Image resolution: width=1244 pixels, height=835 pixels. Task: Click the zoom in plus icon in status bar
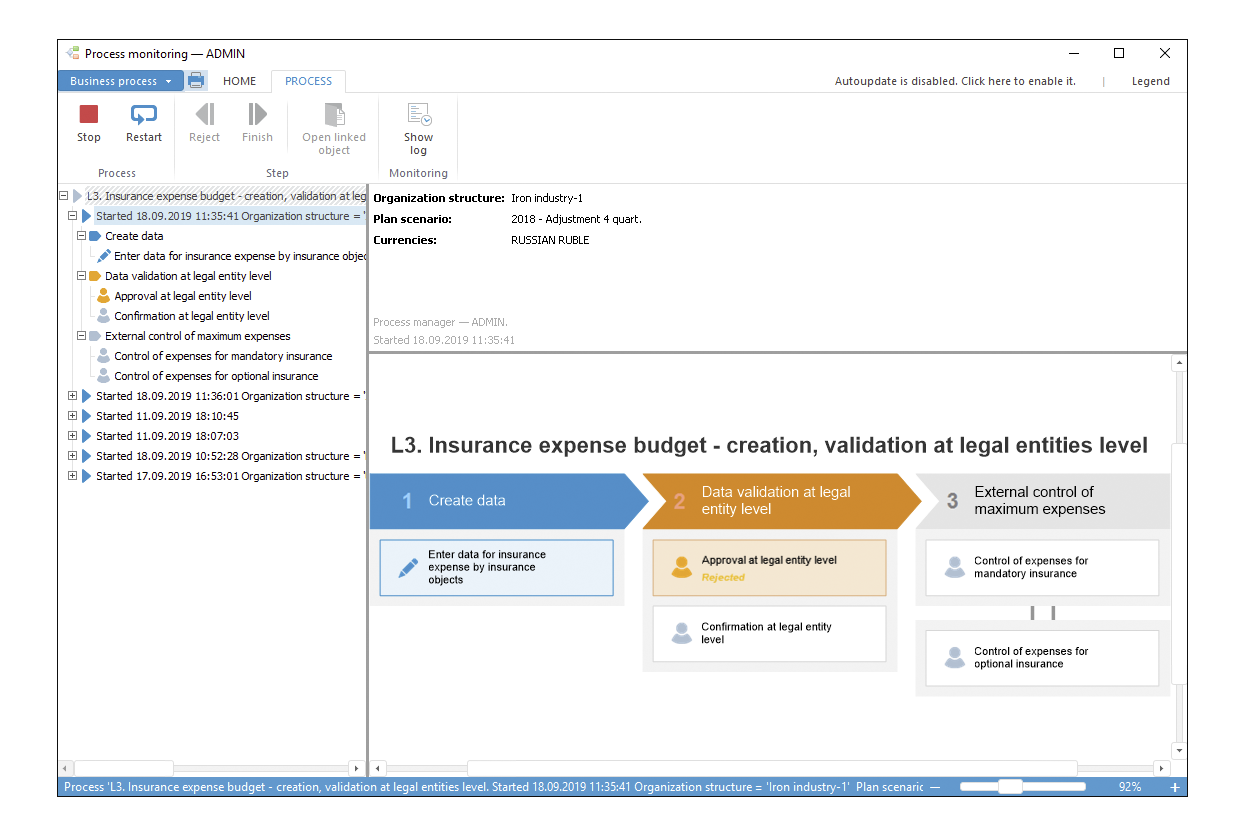[x=1175, y=788]
